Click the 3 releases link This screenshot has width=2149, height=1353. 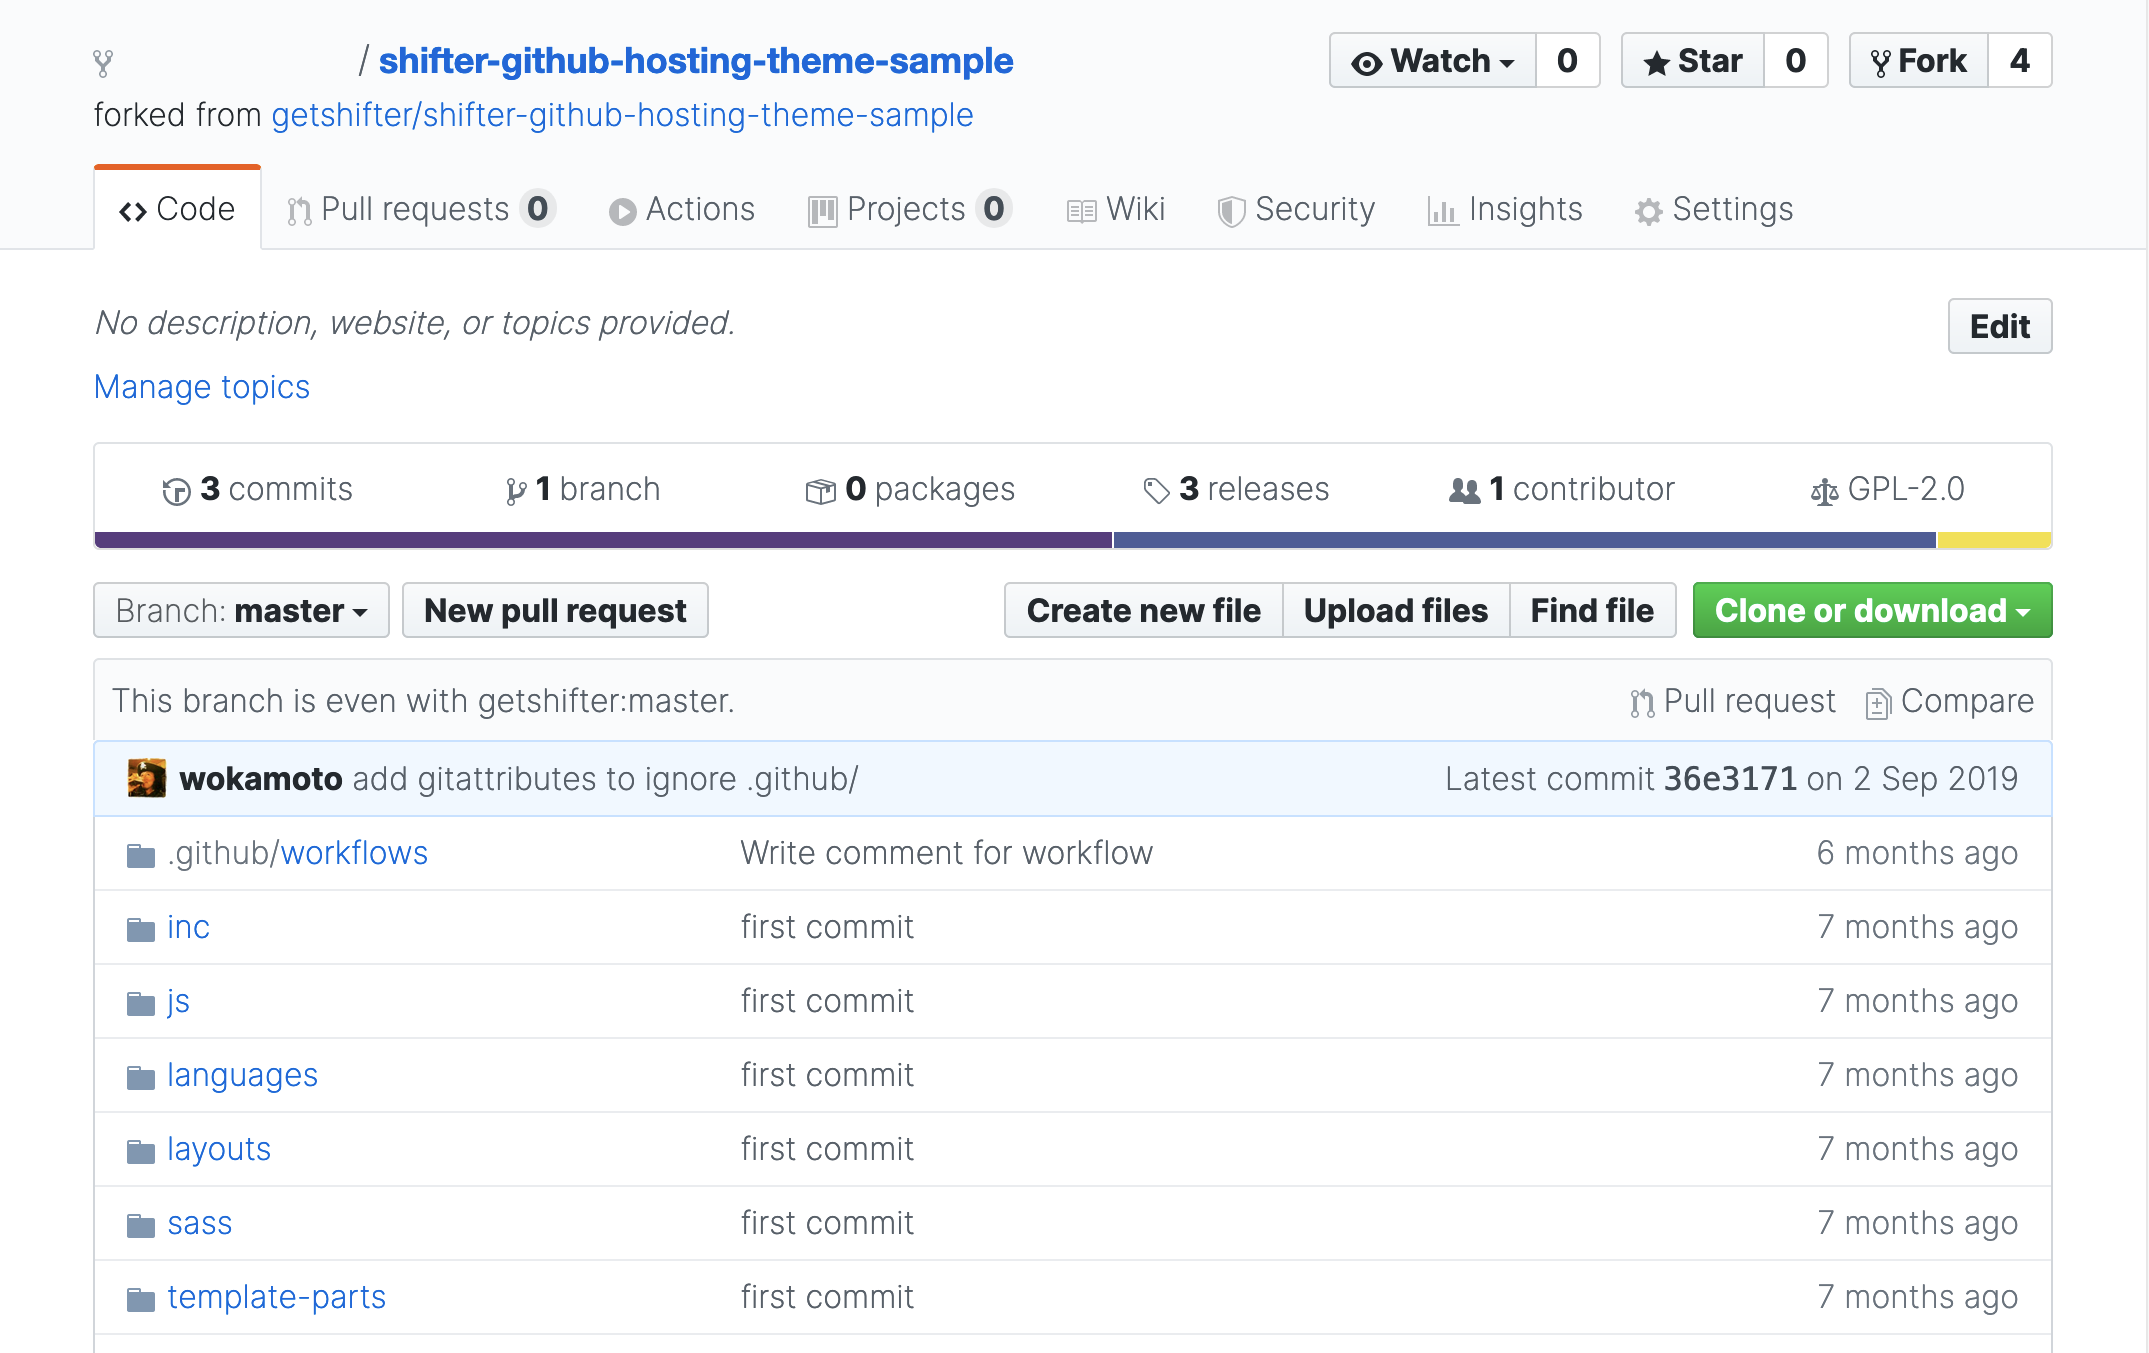click(x=1237, y=489)
